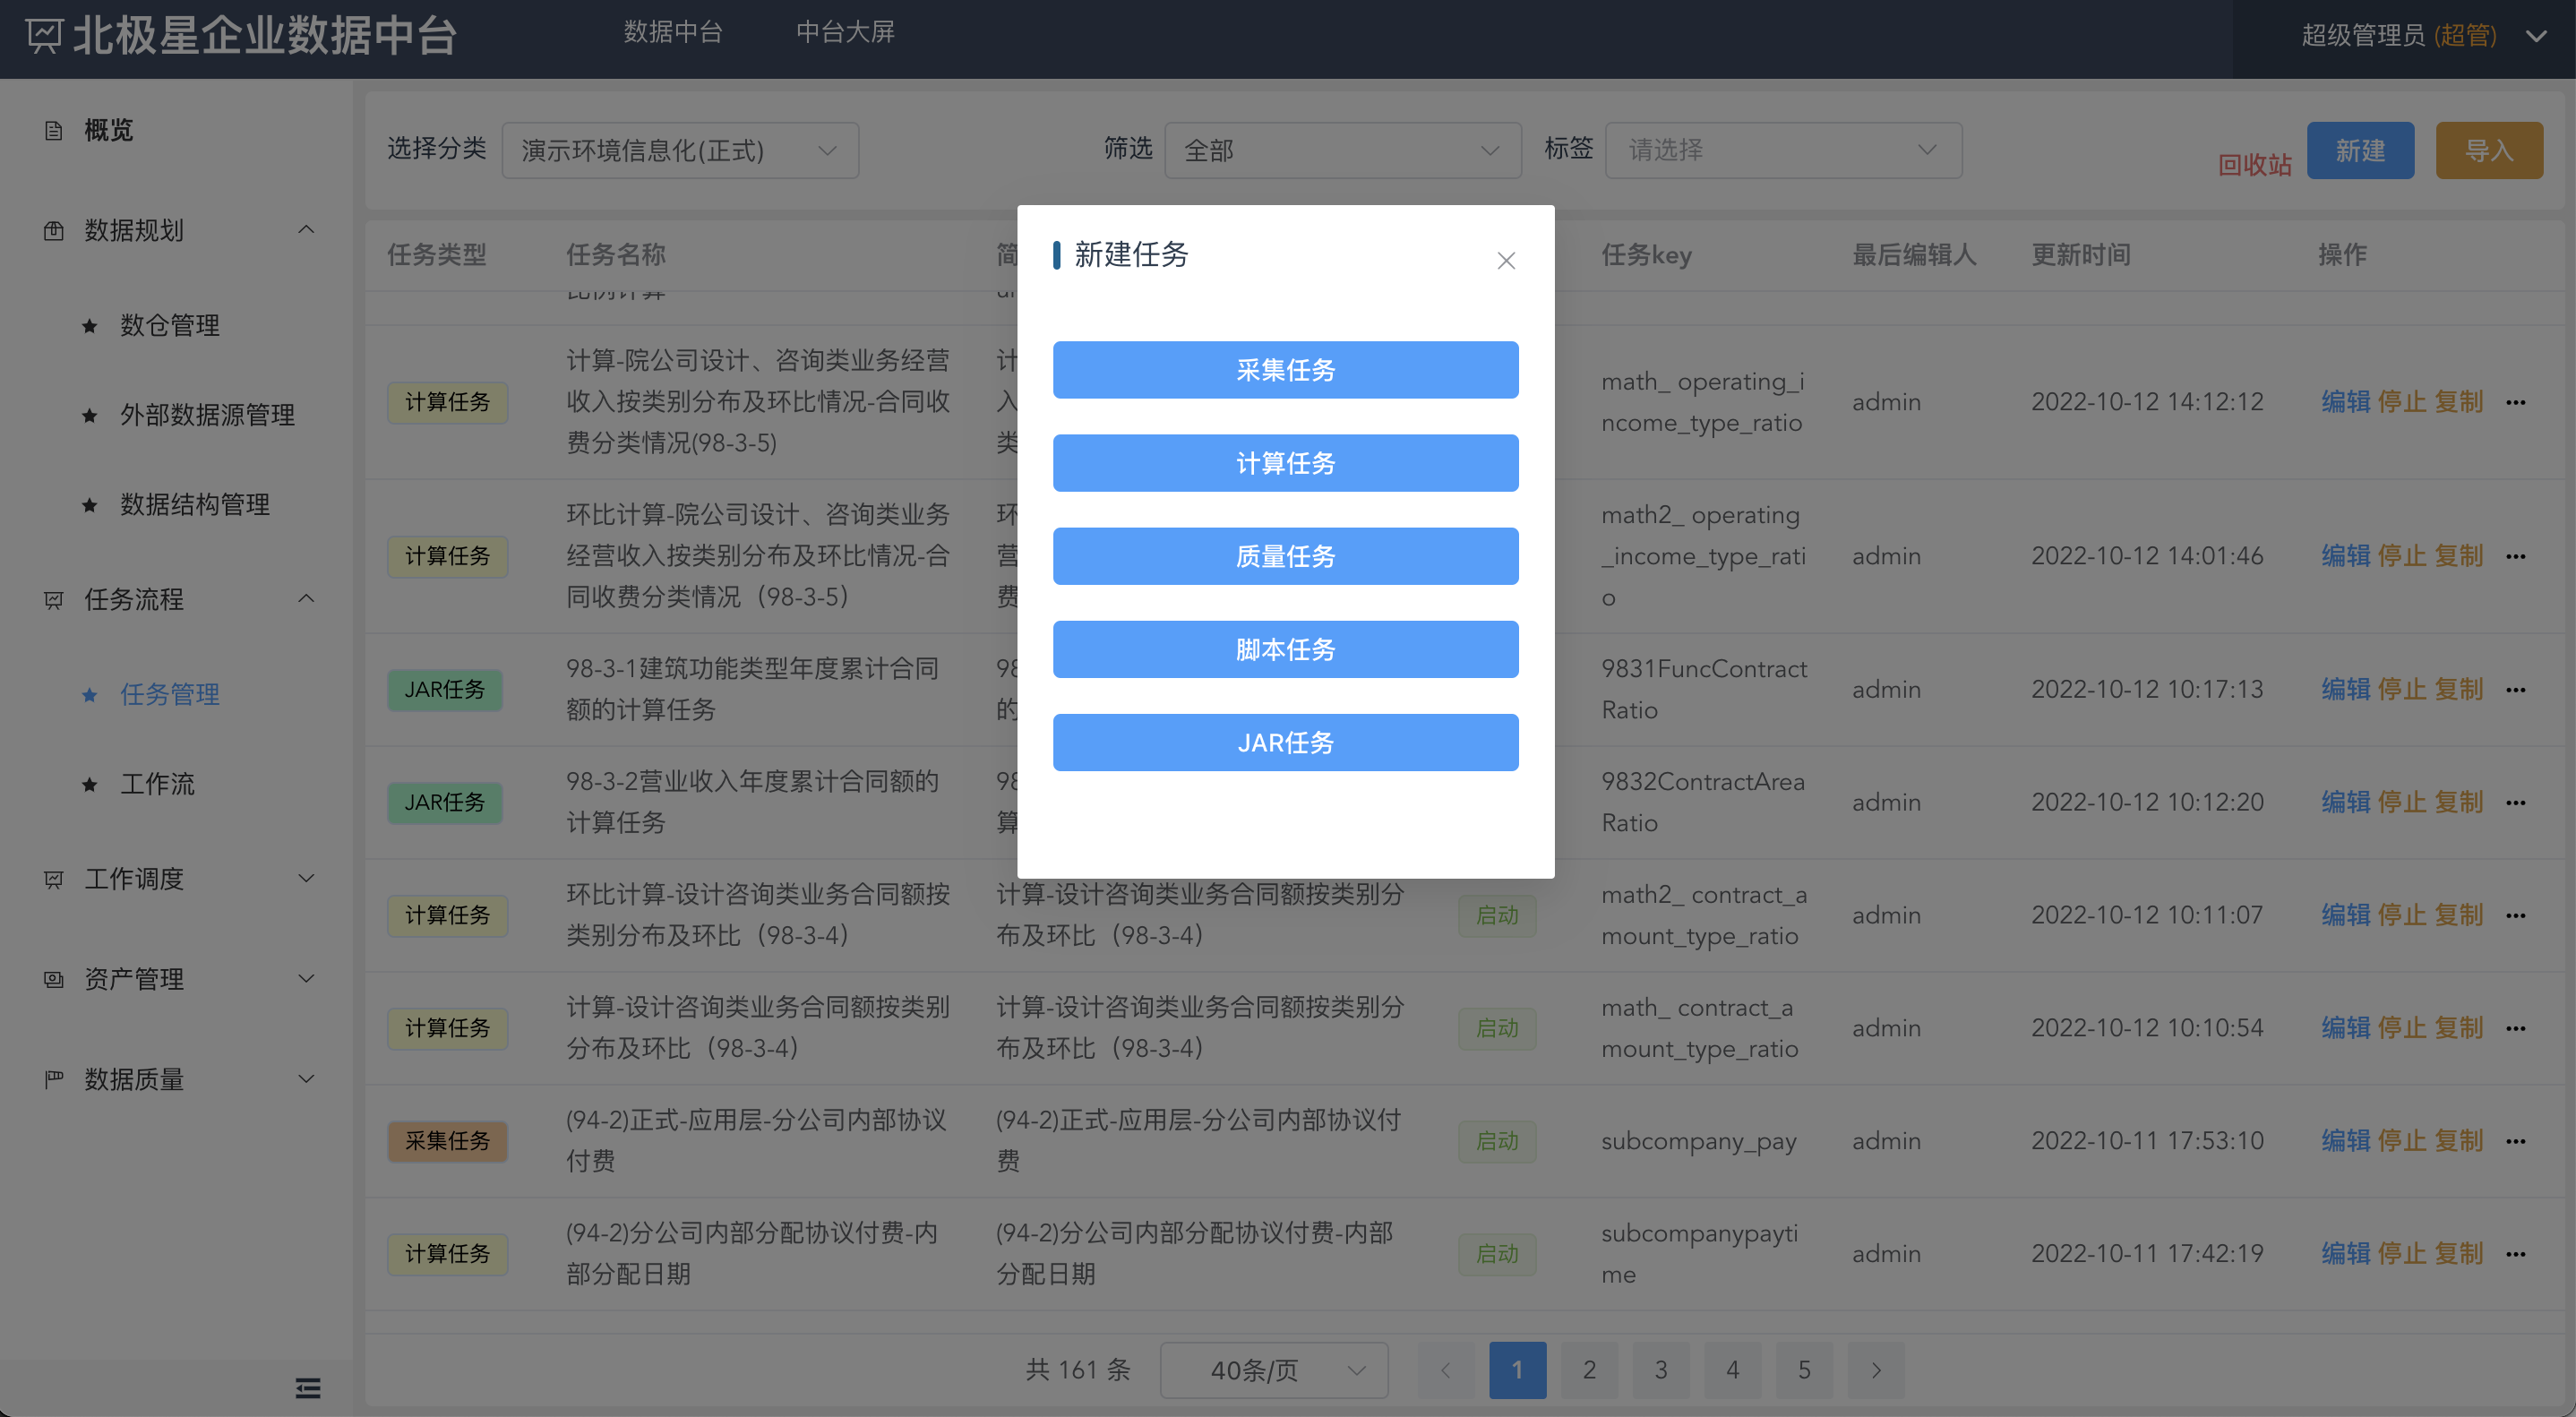
Task: Switch to the 中台大屏 nav item
Action: tap(845, 32)
